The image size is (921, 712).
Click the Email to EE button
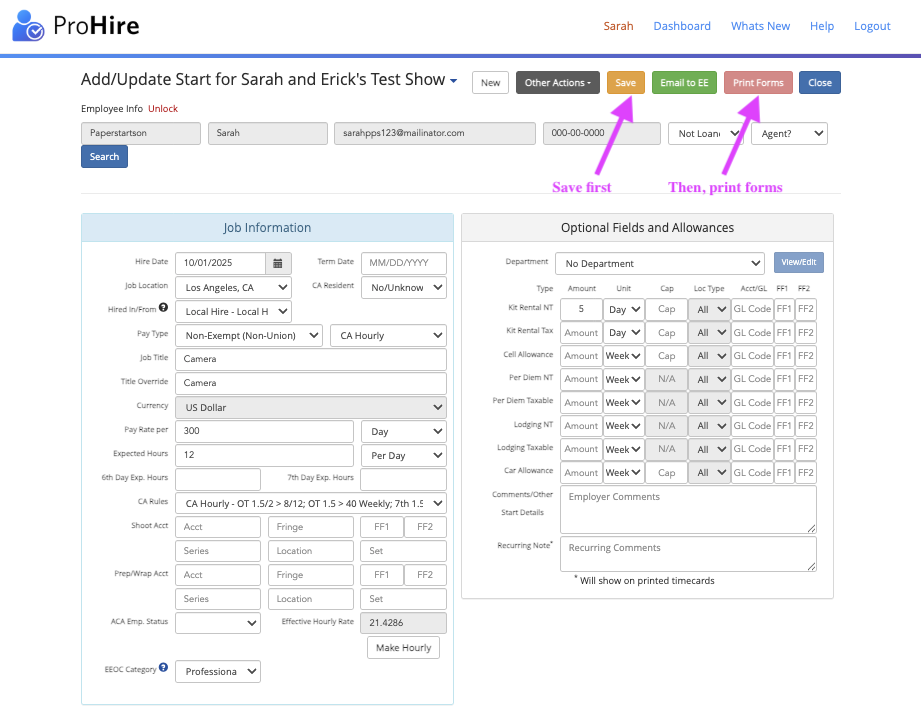click(x=684, y=83)
